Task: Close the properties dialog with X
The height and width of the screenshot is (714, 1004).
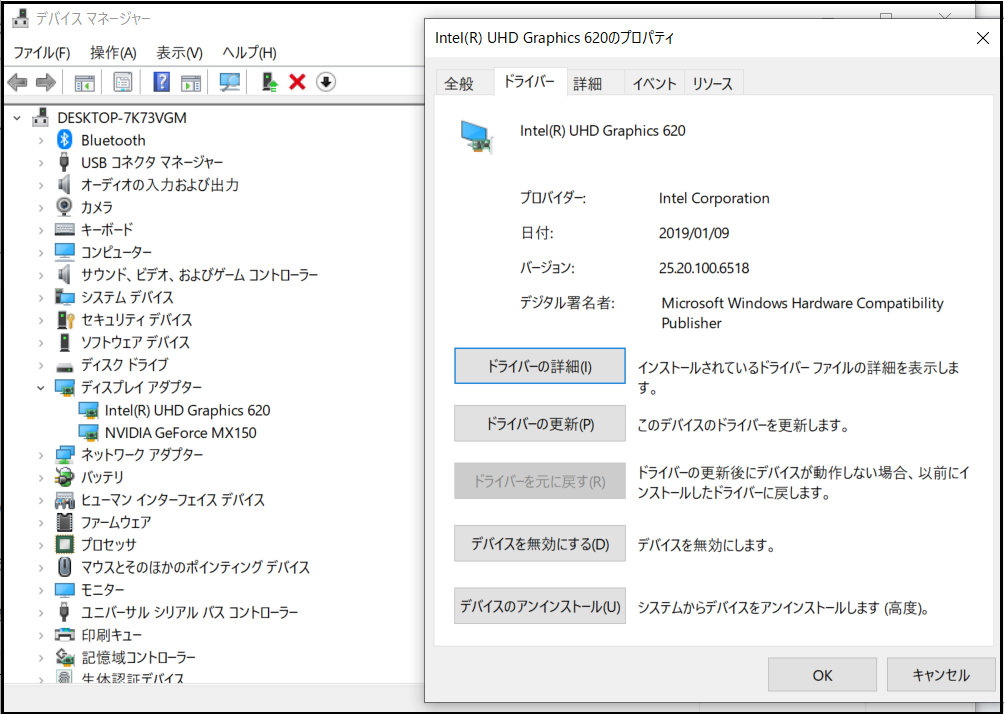Action: (982, 38)
